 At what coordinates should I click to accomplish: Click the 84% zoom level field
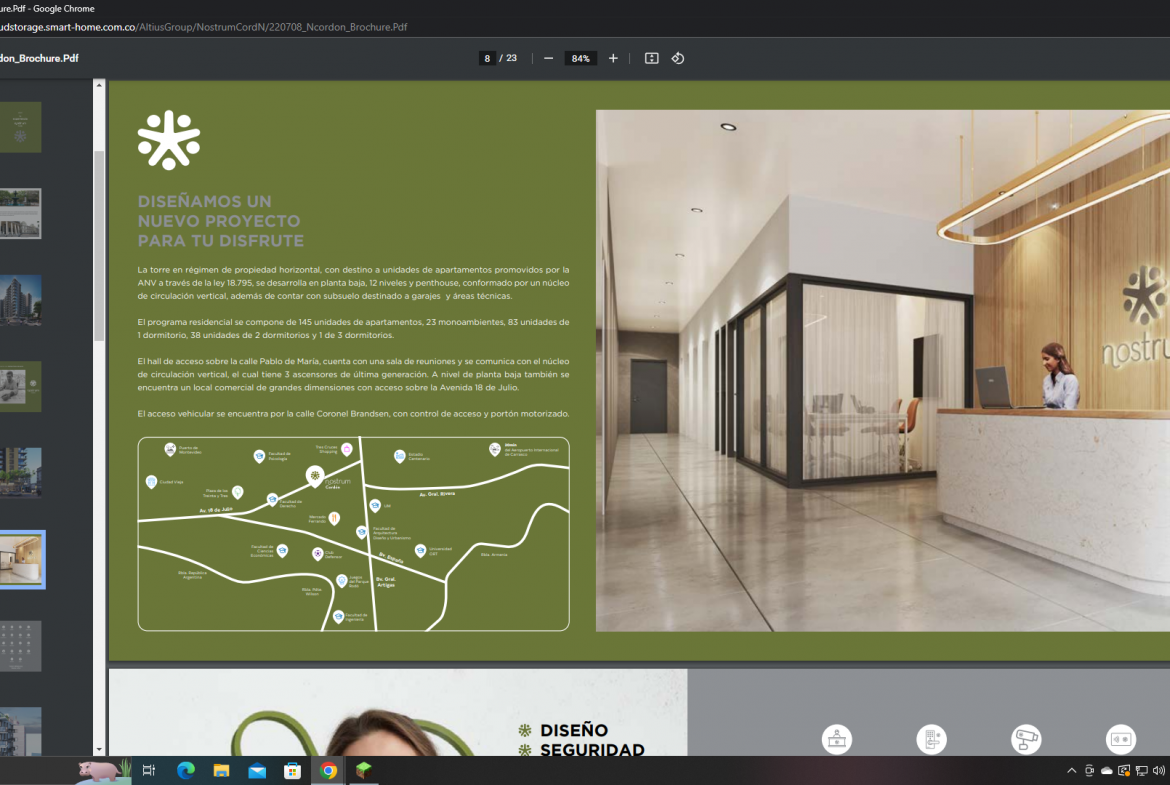click(x=580, y=58)
